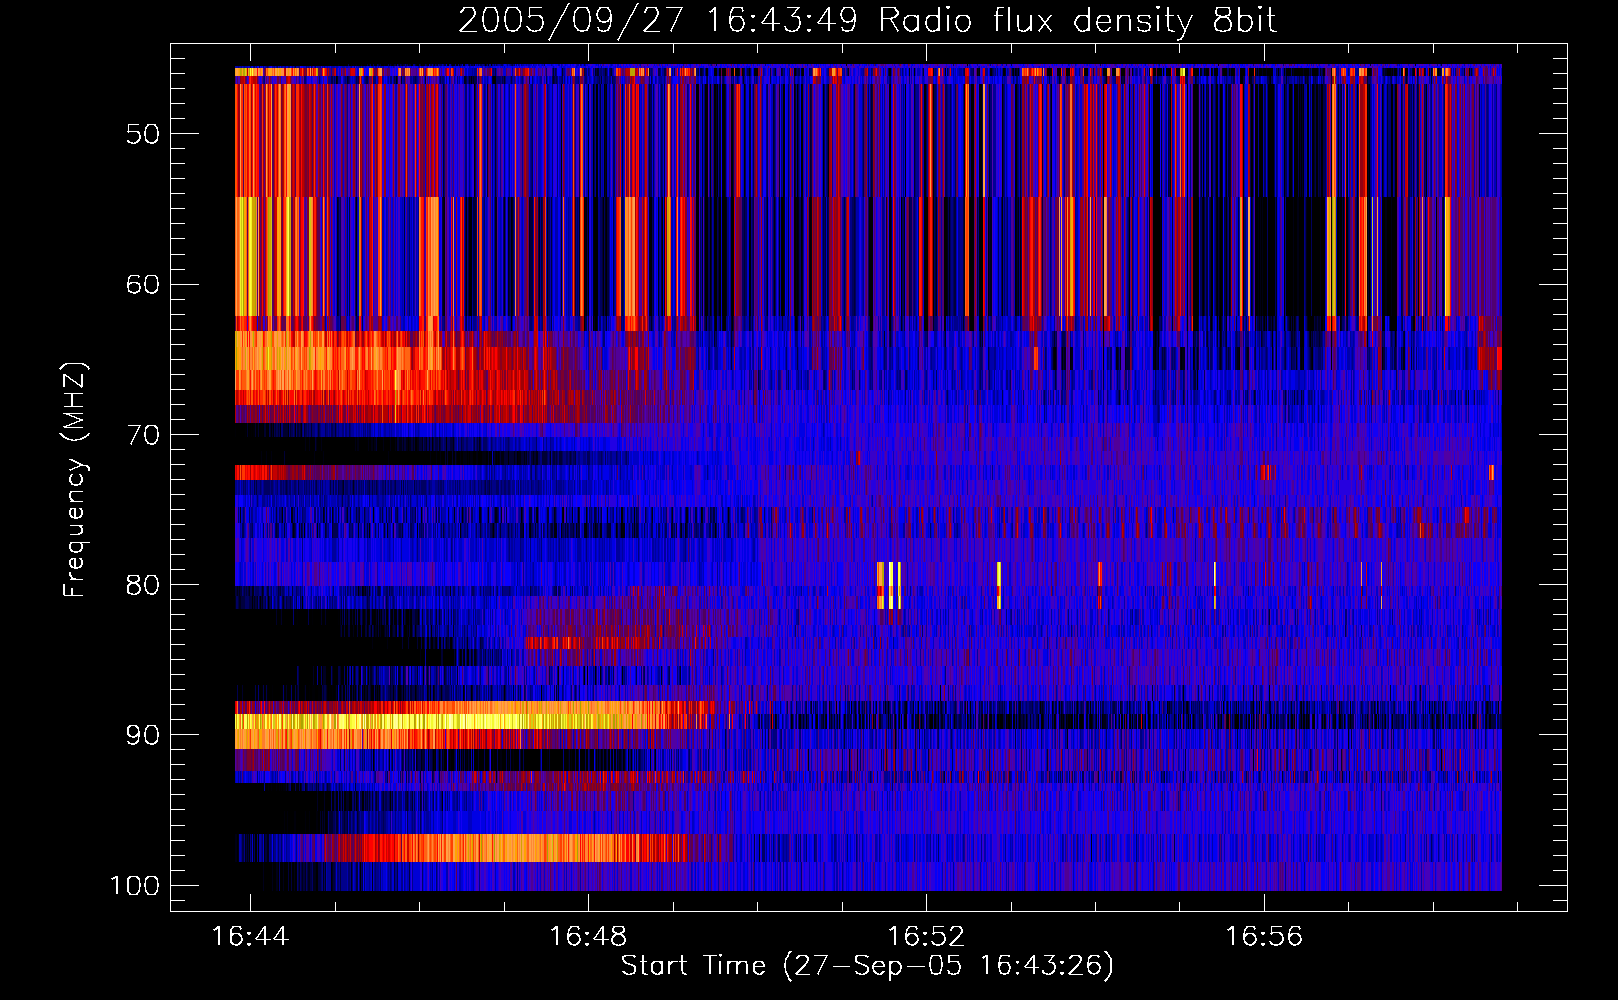Click the 100 frequency tick label
This screenshot has height=1000, width=1618.
[x=135, y=886]
